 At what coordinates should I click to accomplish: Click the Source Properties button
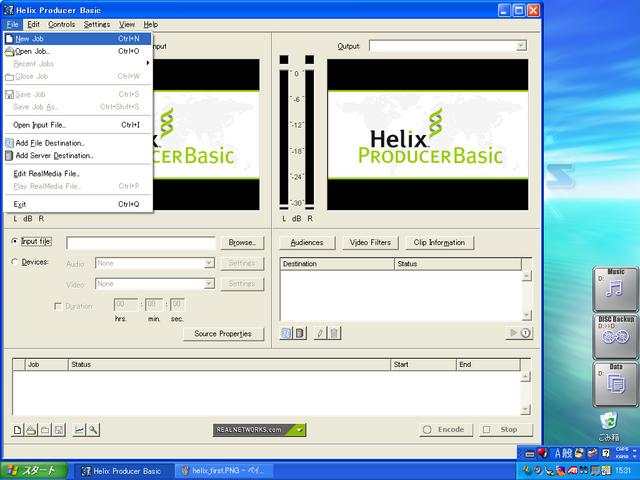tap(223, 334)
